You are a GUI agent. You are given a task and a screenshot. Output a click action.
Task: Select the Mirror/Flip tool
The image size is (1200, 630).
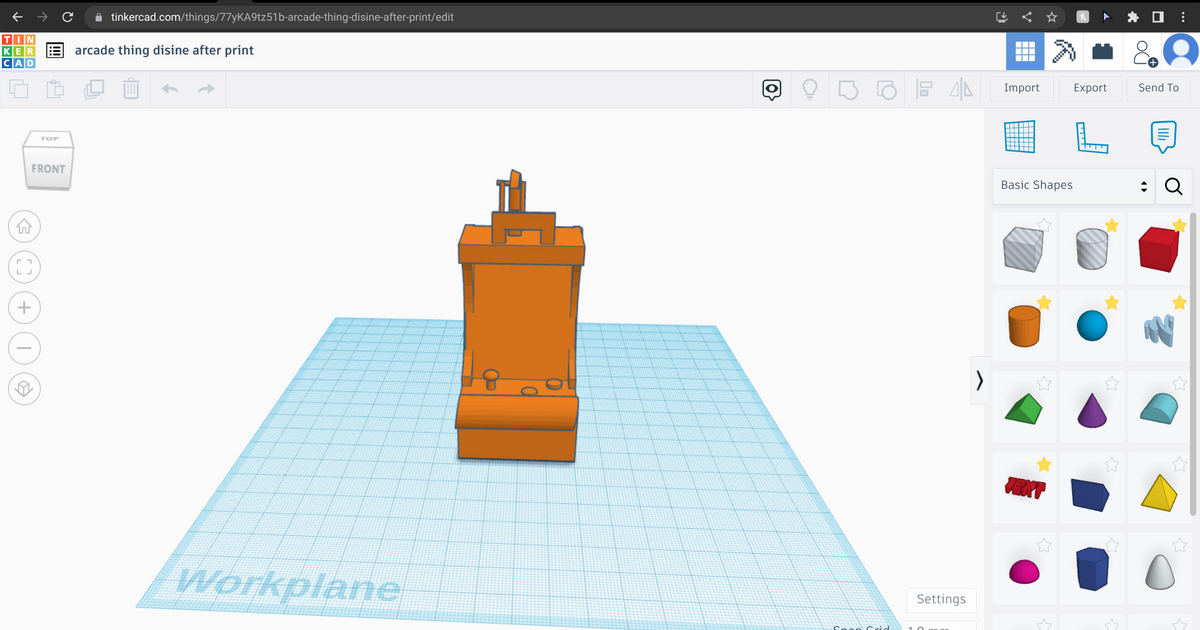961,89
